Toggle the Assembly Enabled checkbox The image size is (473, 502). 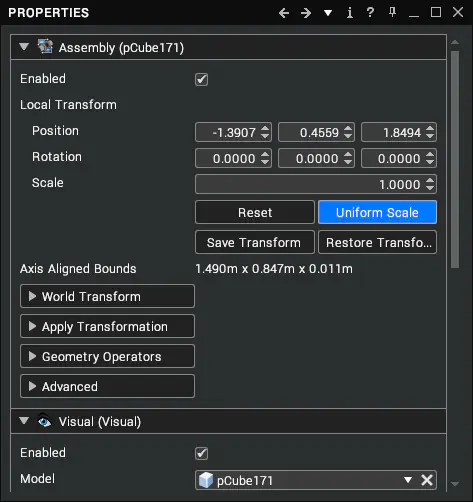201,79
